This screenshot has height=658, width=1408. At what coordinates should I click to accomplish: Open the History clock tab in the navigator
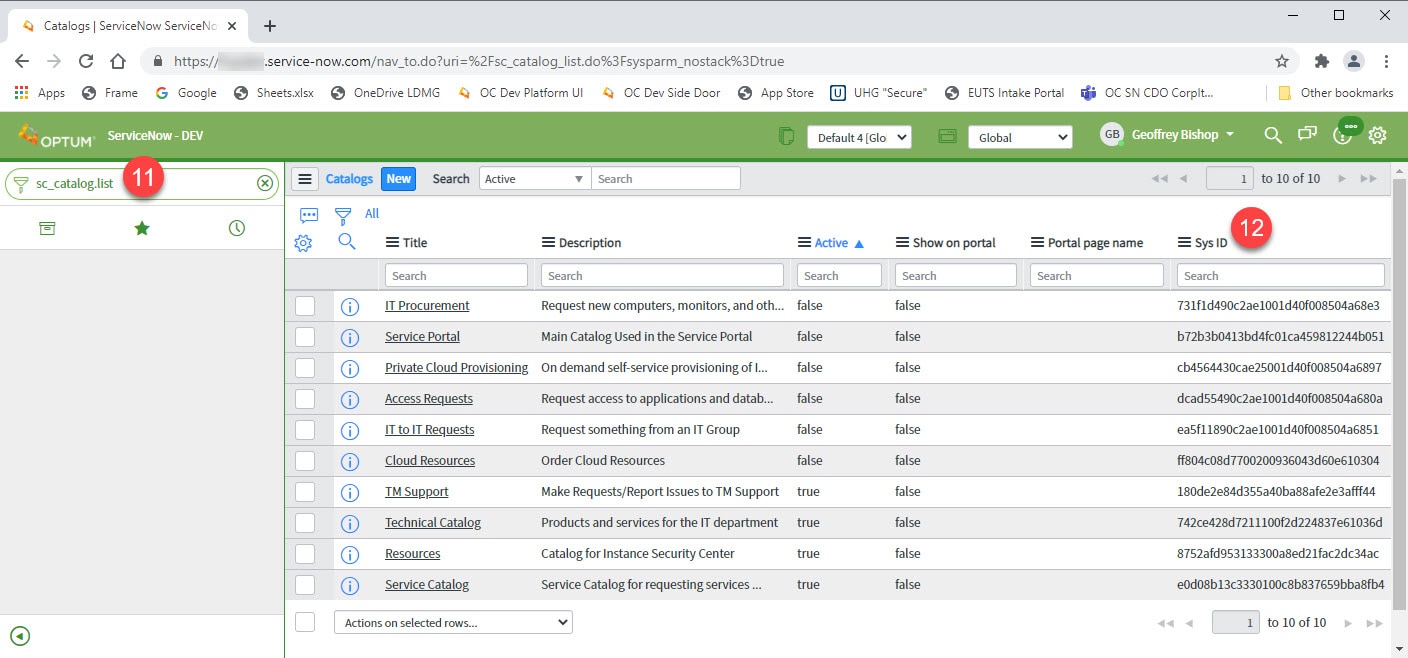(236, 227)
